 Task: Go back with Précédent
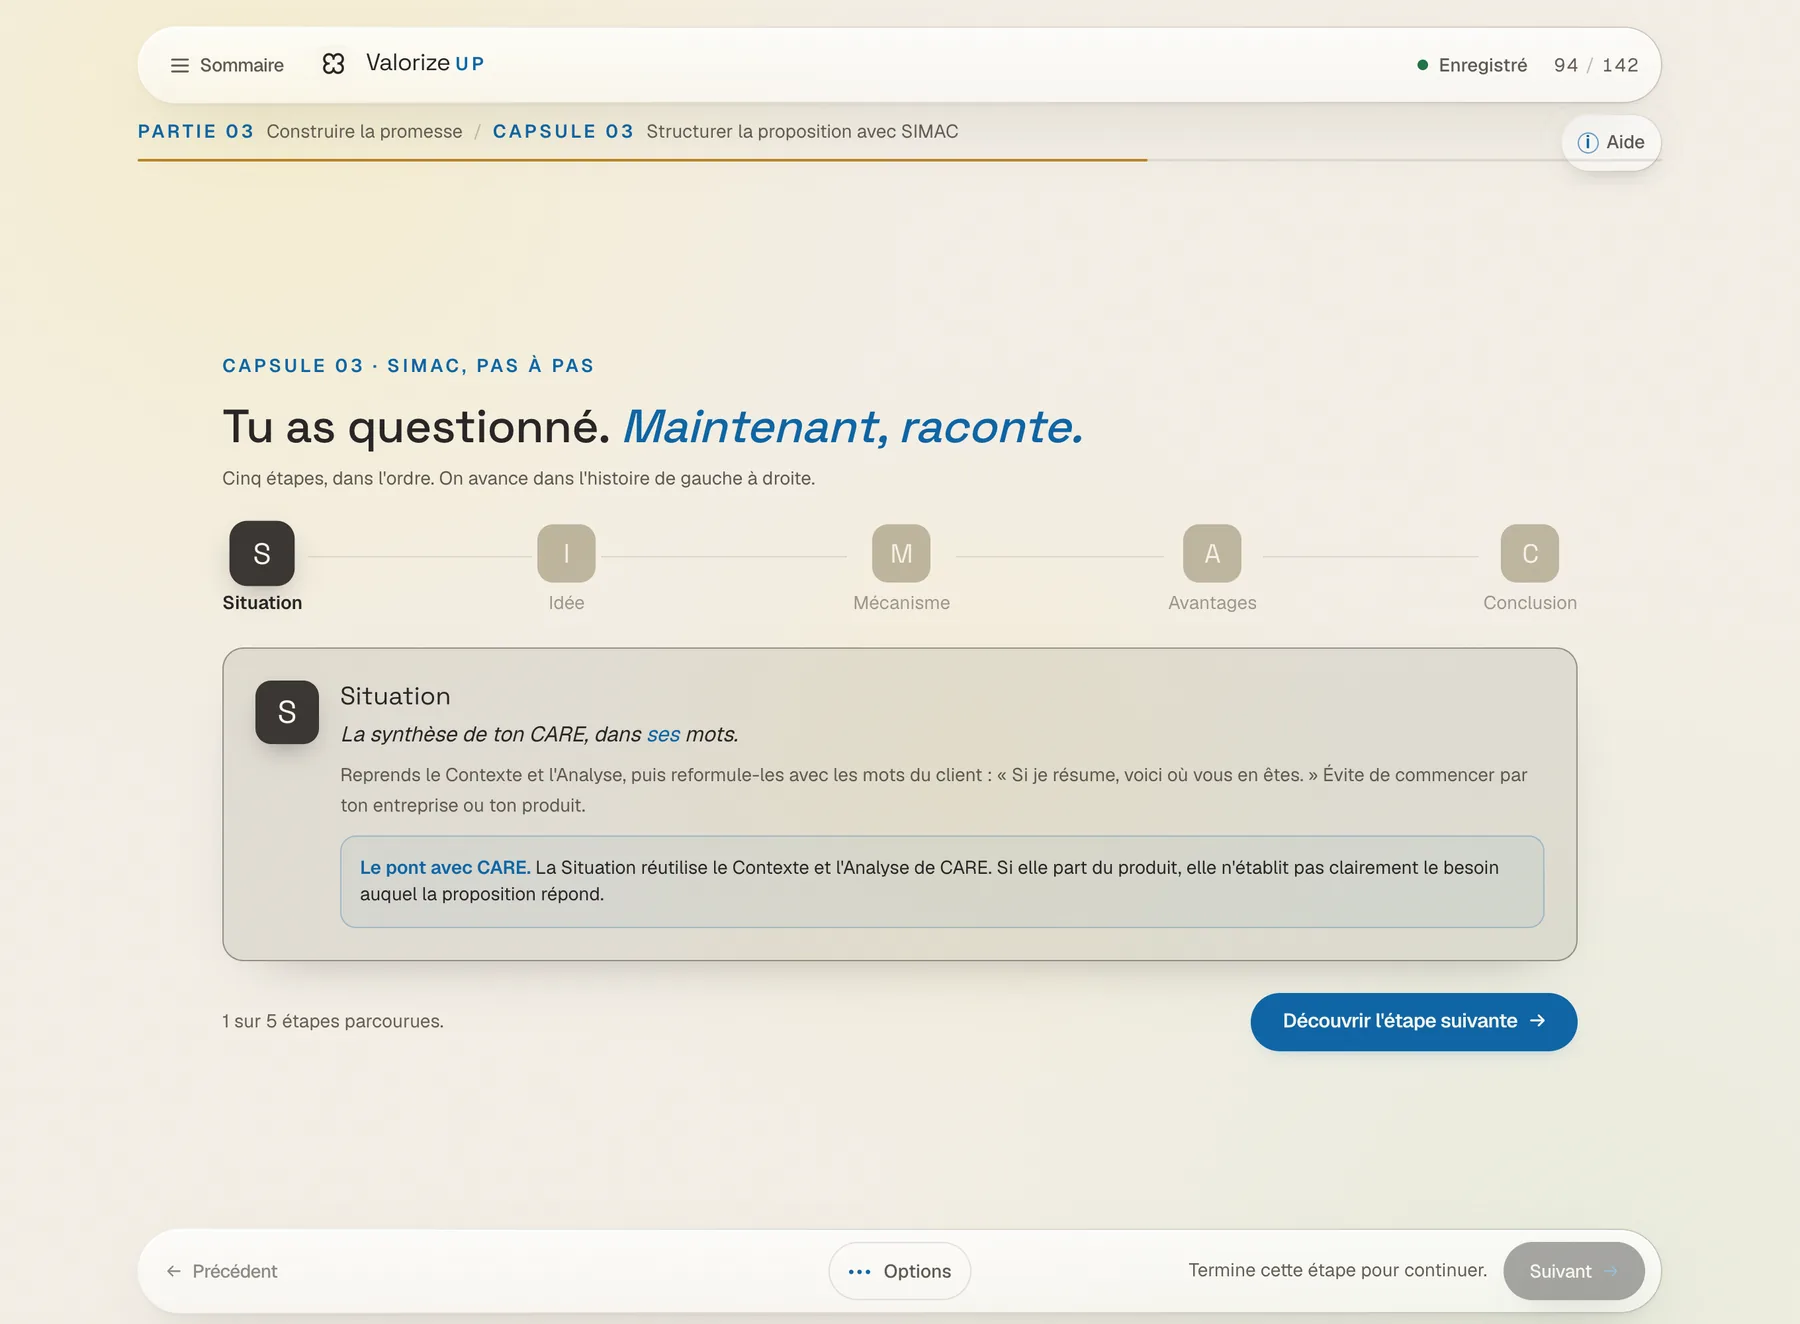[x=222, y=1271]
